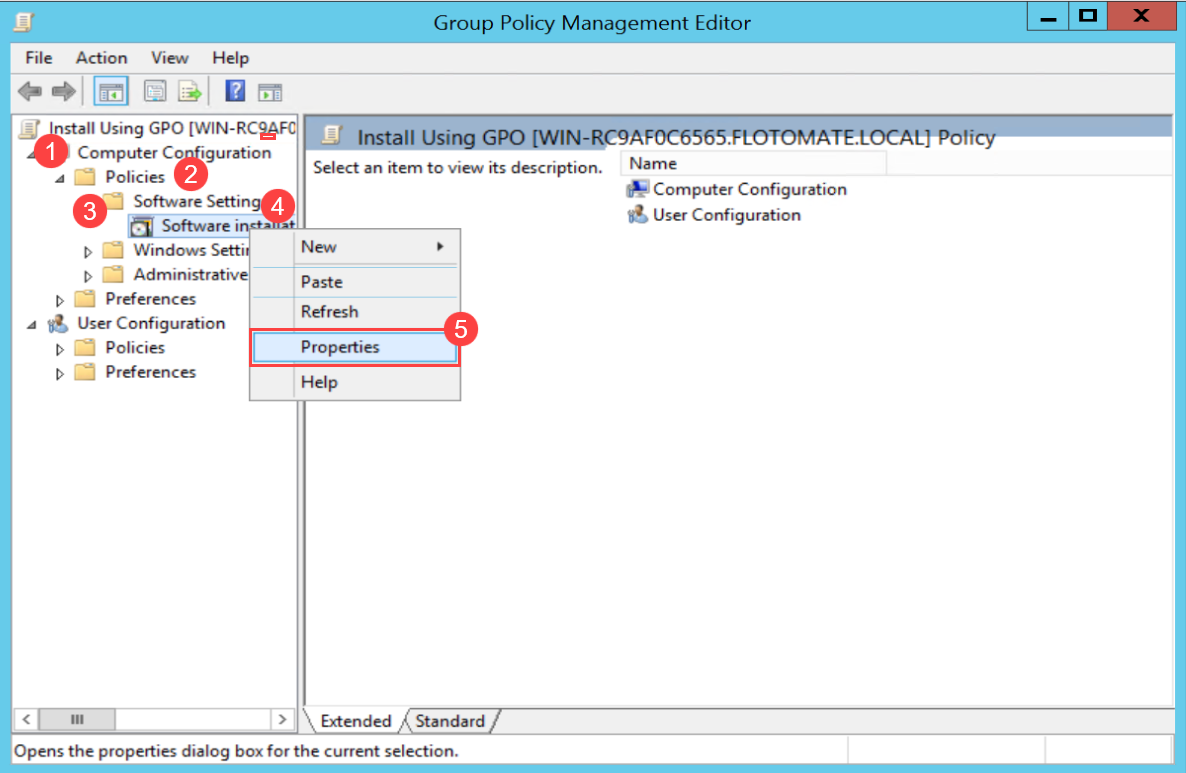Expand the Windows Settings tree node
The height and width of the screenshot is (773, 1186).
pyautogui.click(x=88, y=251)
